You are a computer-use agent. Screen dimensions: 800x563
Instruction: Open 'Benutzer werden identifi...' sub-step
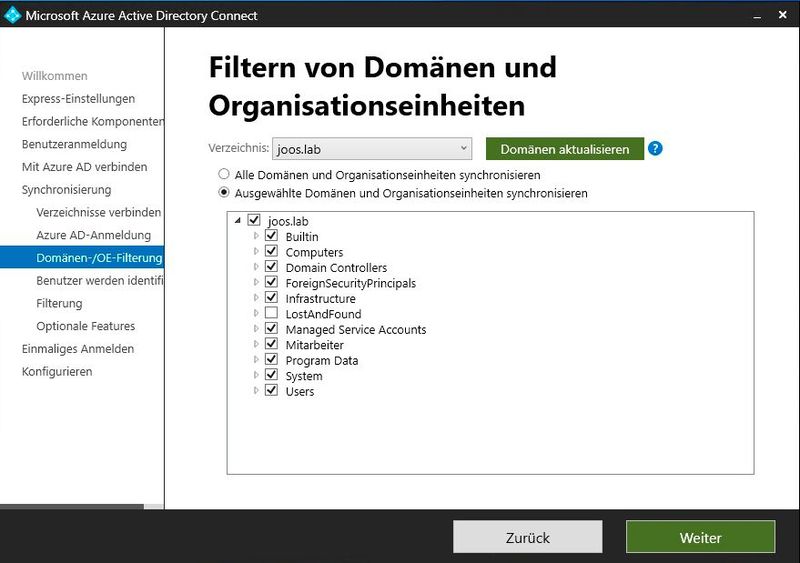point(99,281)
